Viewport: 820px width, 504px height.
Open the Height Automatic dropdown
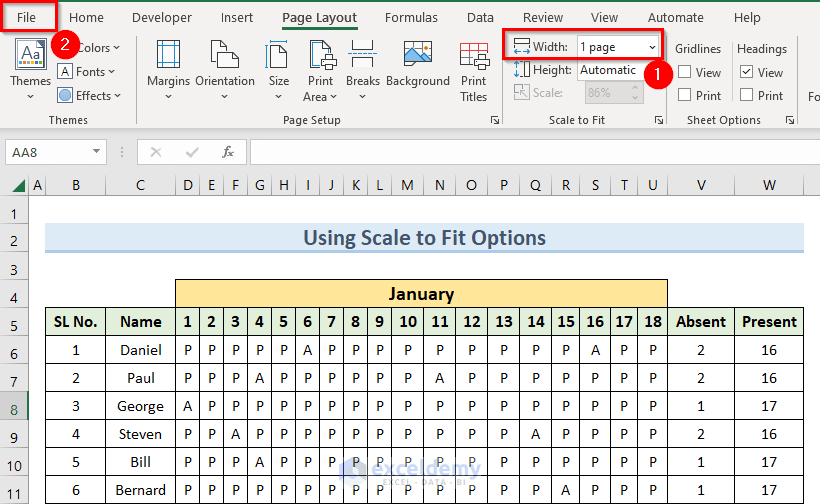[x=610, y=70]
